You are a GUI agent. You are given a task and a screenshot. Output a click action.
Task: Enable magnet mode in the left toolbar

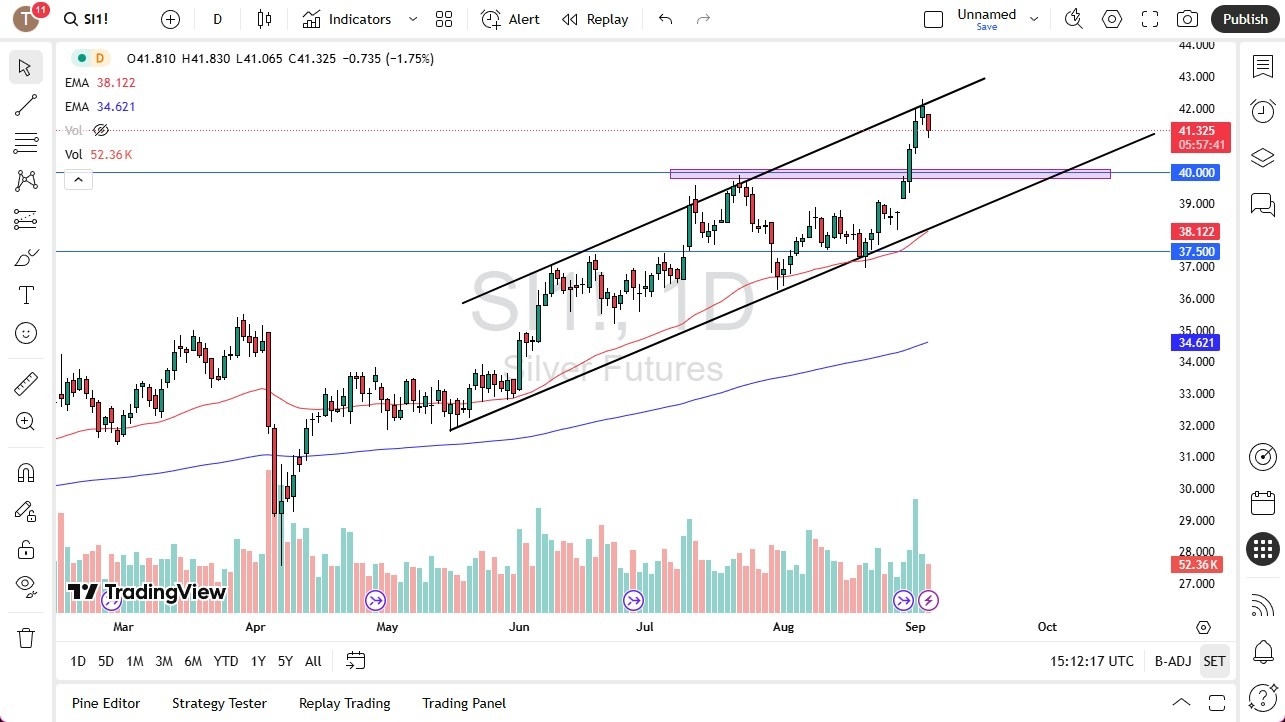(26, 472)
